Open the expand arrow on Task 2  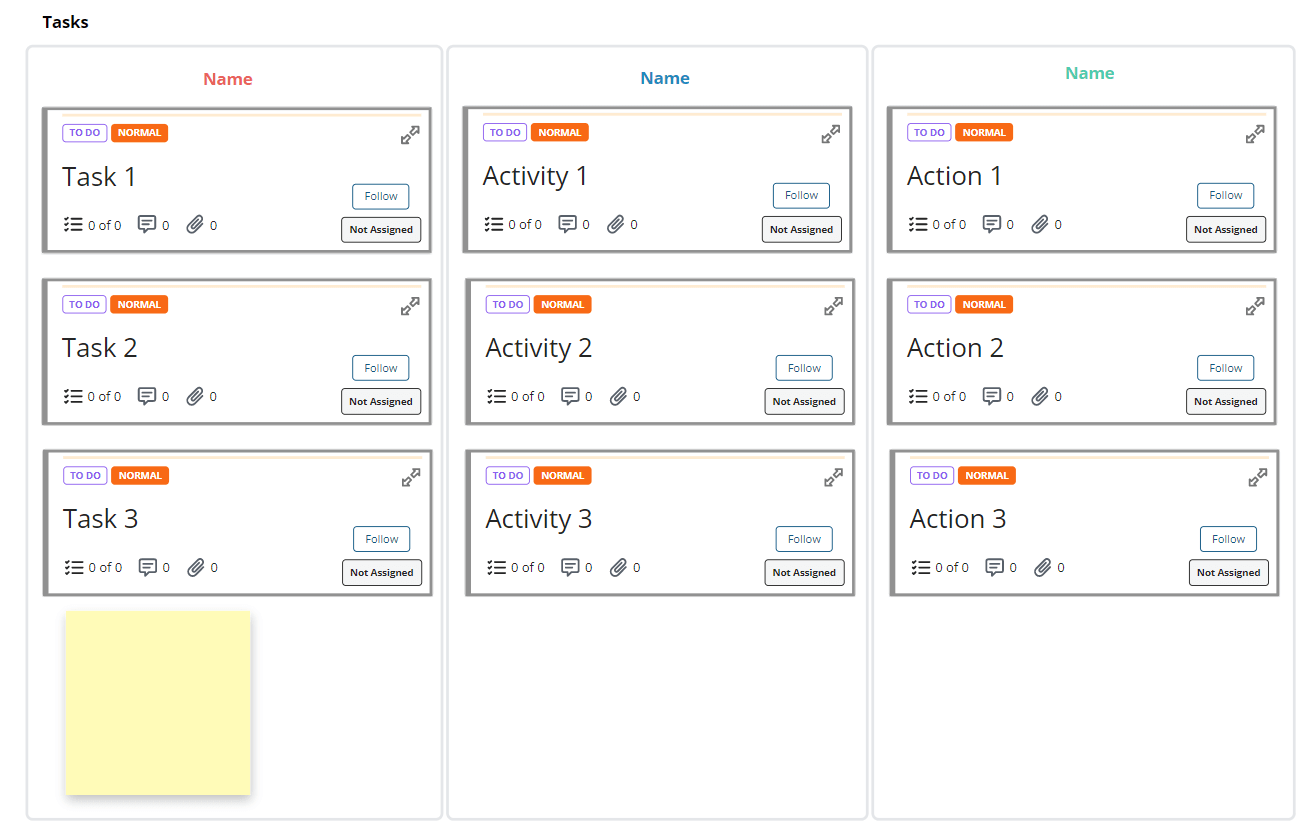(x=410, y=306)
